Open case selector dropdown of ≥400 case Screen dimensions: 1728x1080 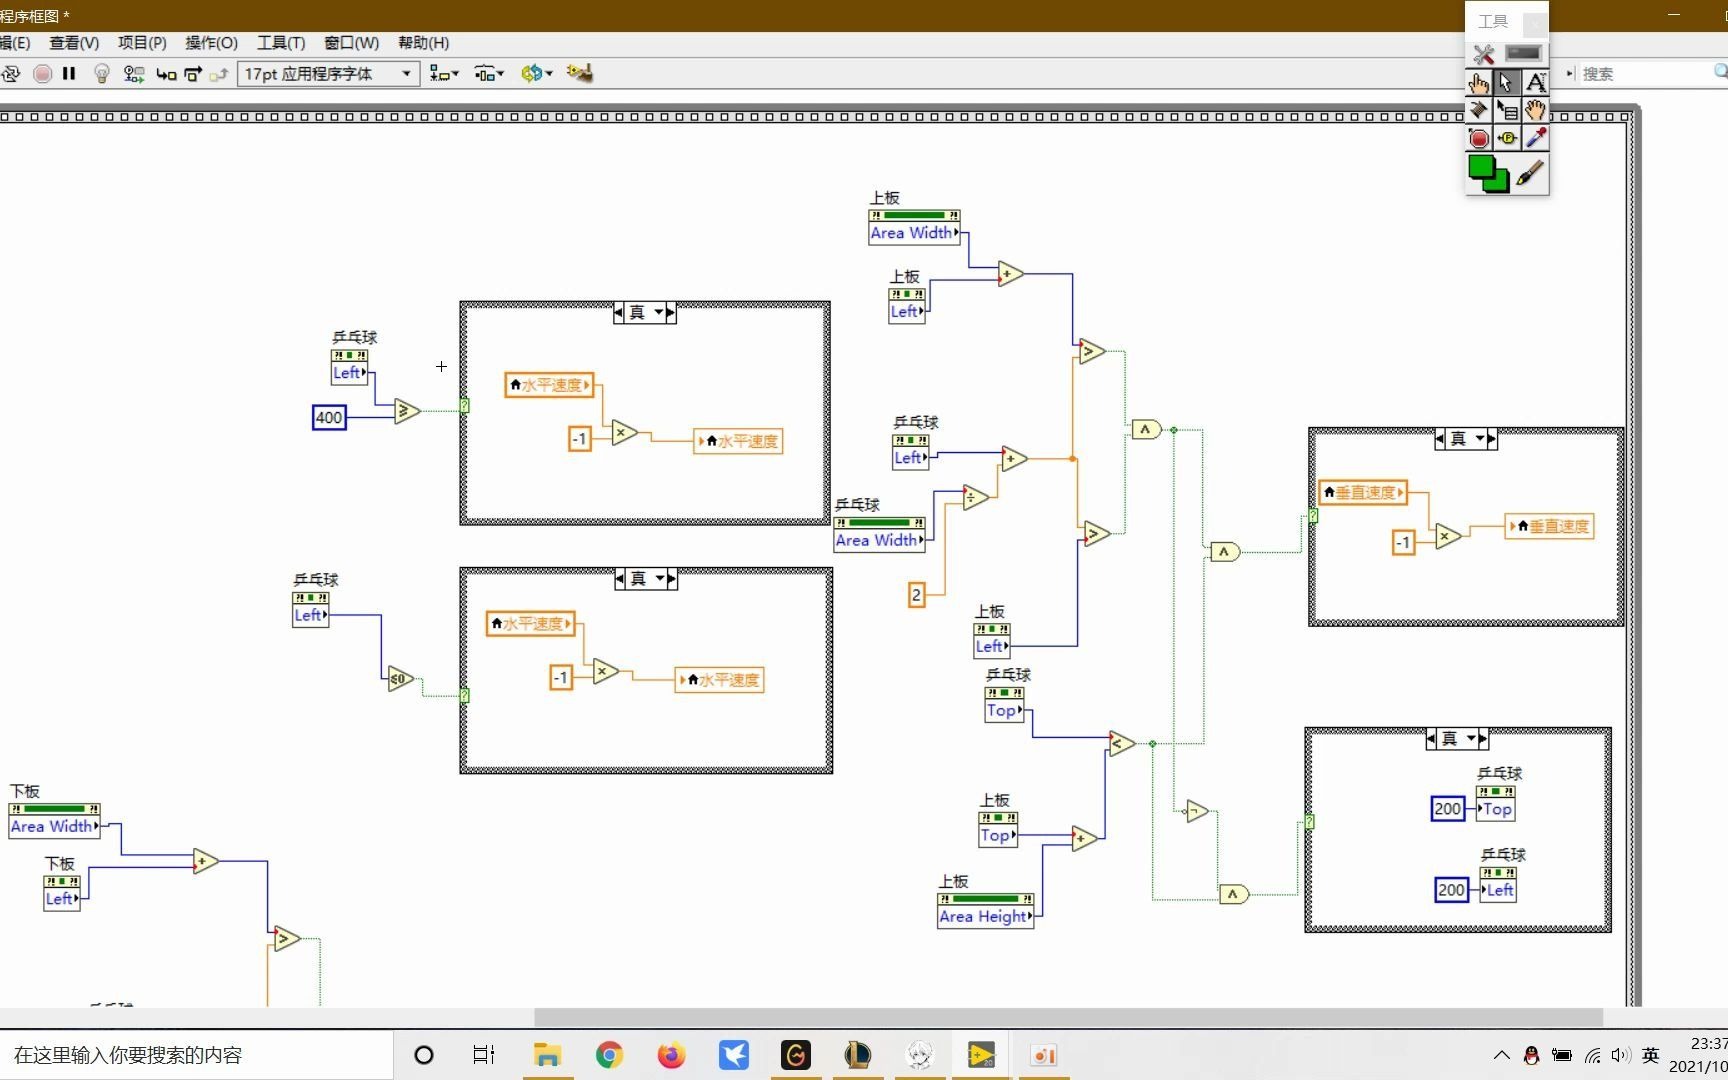tap(659, 313)
